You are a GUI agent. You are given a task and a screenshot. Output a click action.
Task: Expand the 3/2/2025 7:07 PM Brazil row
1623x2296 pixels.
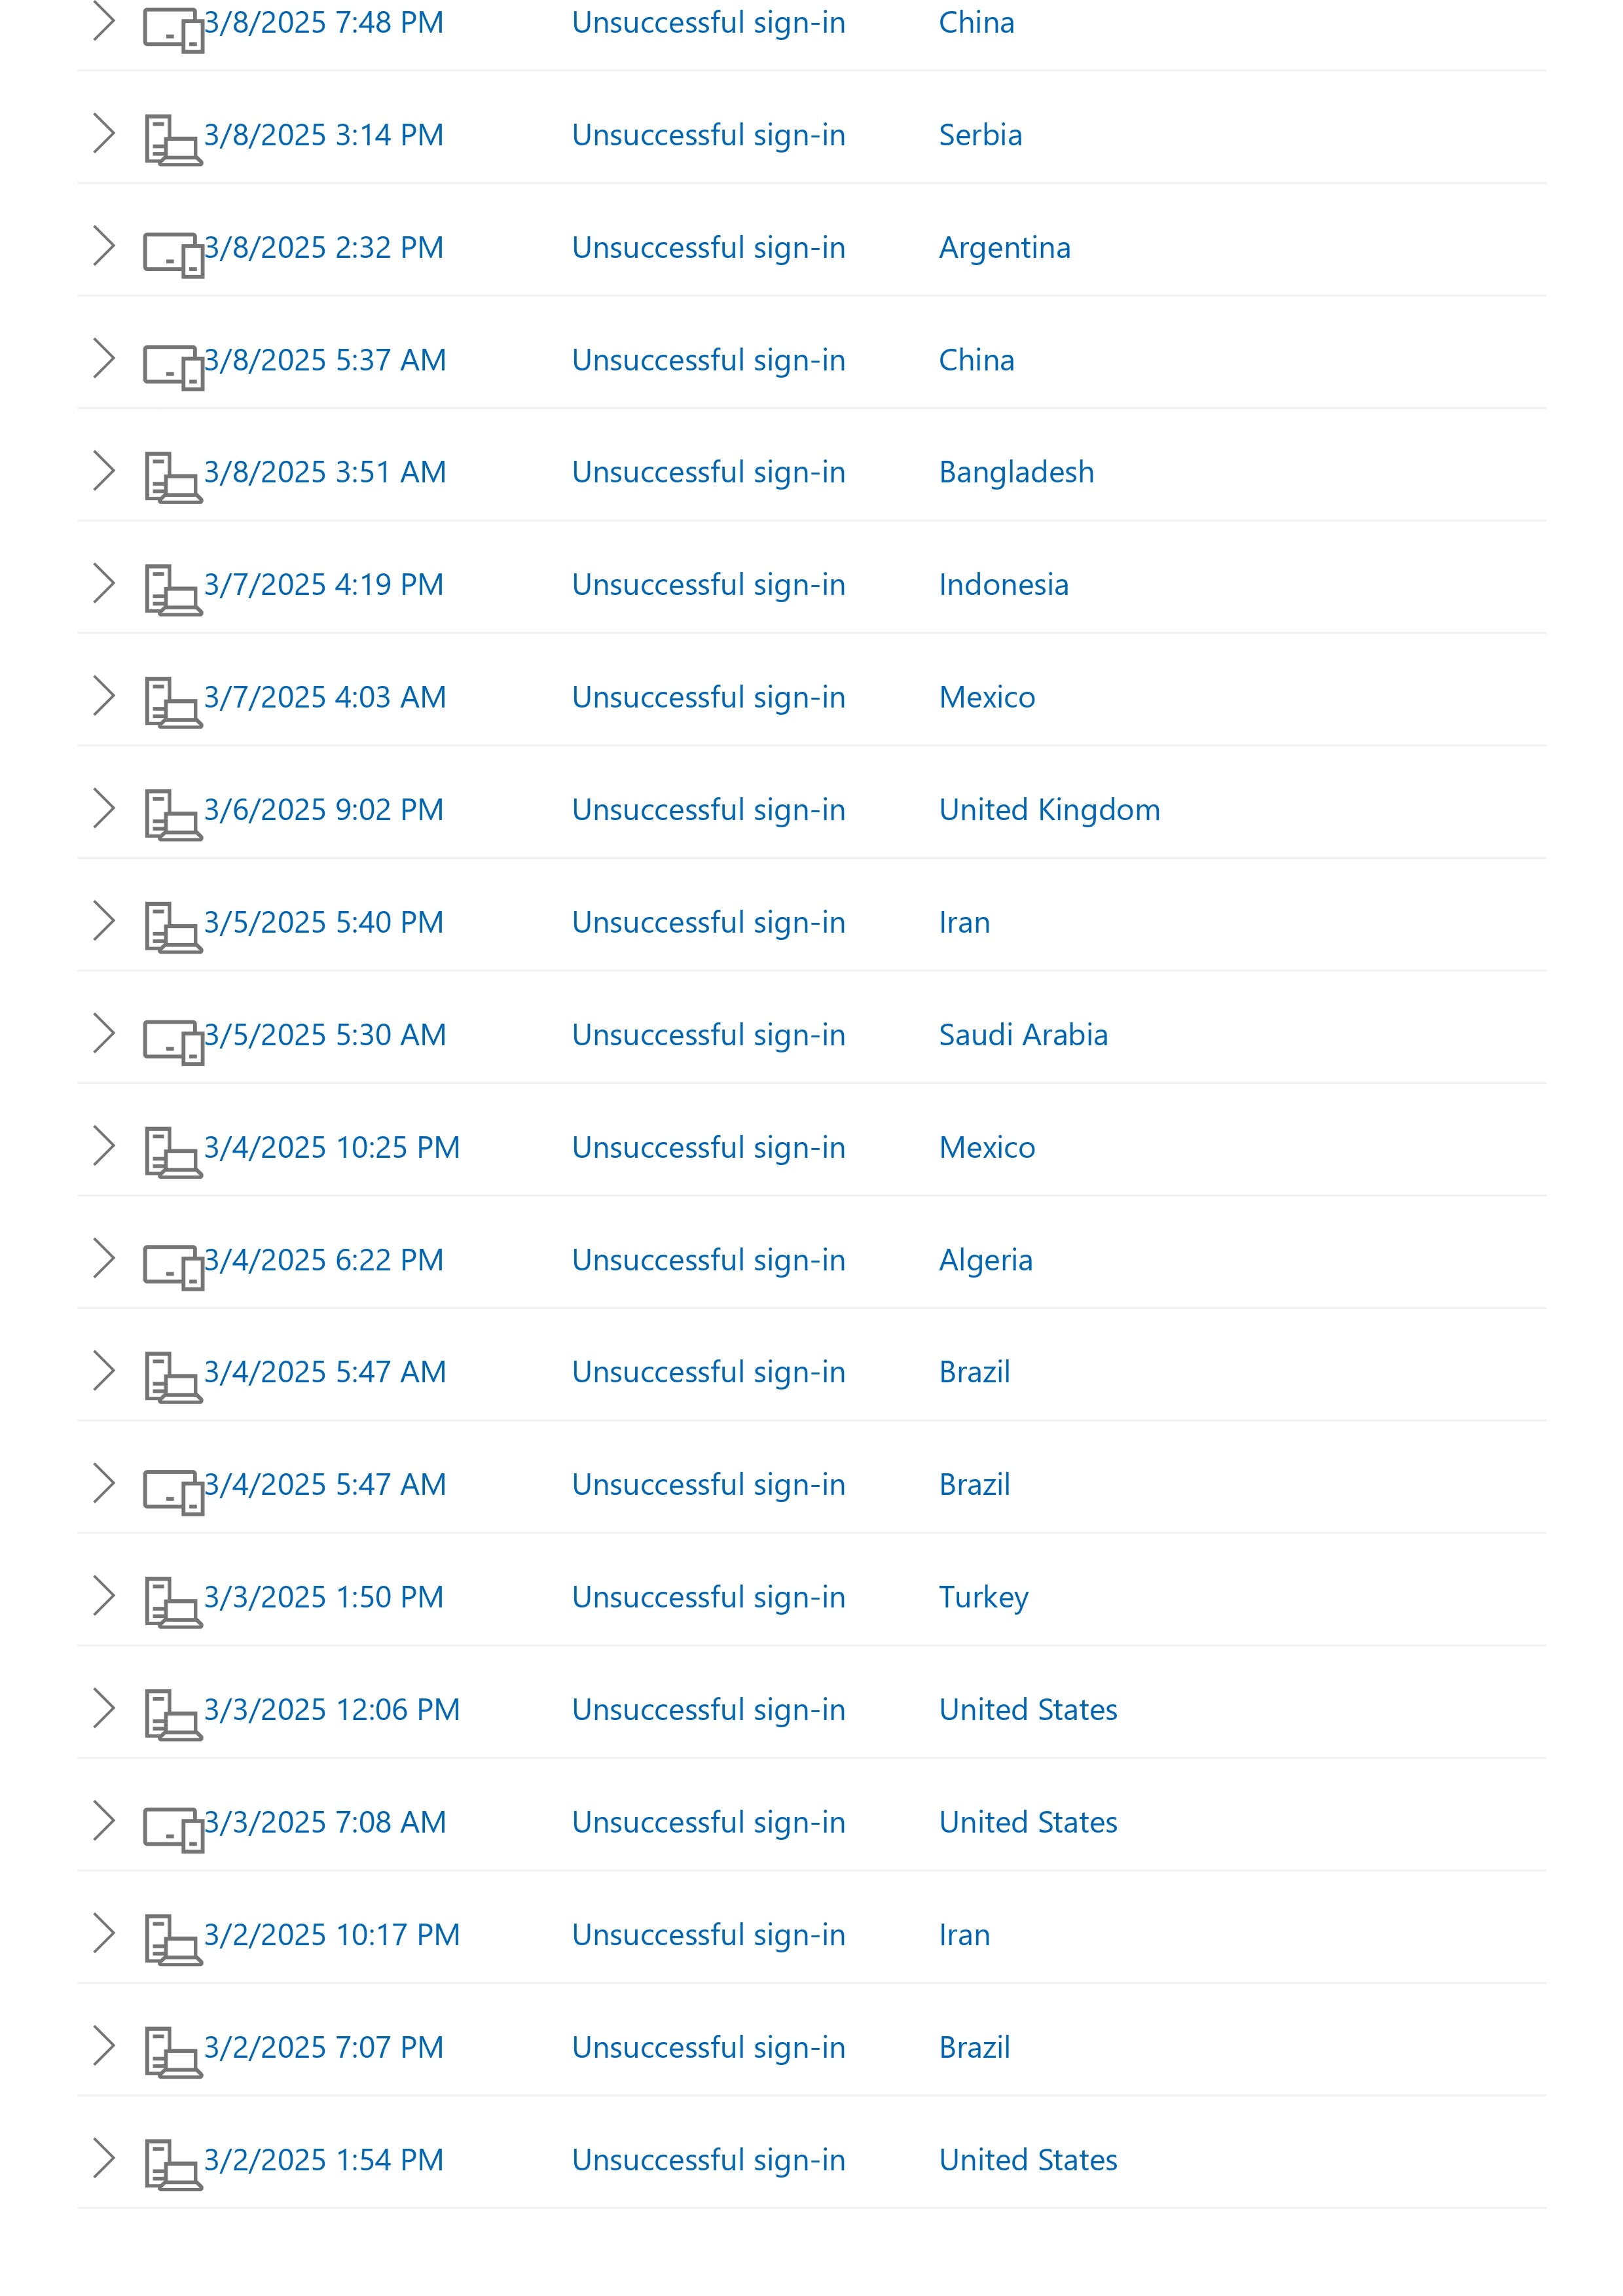click(103, 2046)
